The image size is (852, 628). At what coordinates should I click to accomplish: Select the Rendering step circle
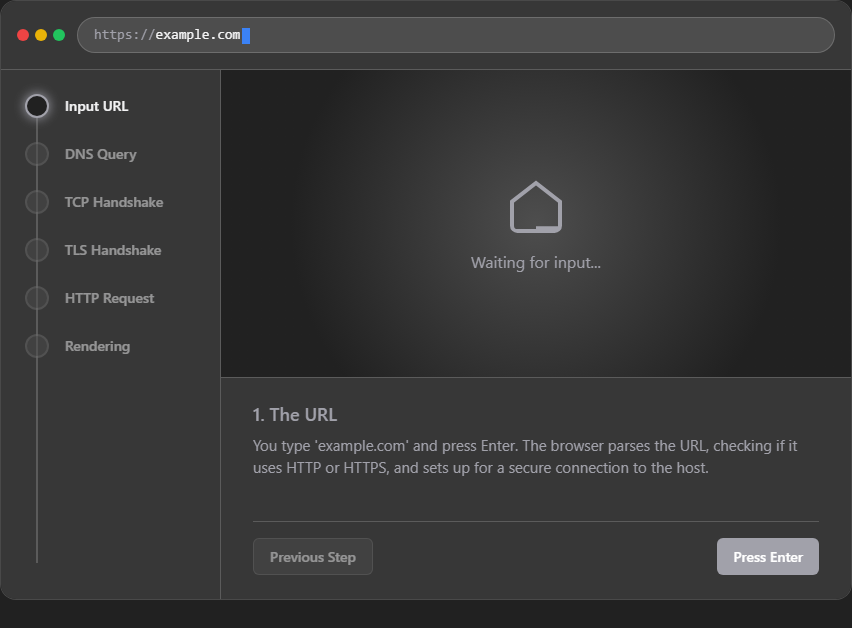tap(37, 346)
